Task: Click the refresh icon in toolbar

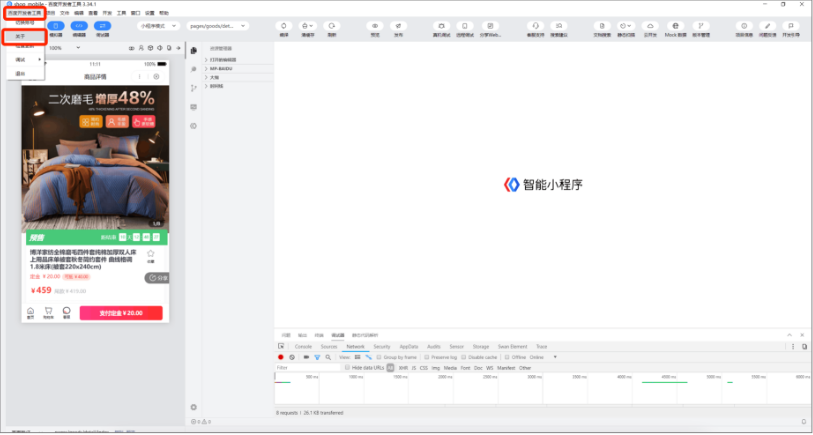Action: click(x=332, y=26)
